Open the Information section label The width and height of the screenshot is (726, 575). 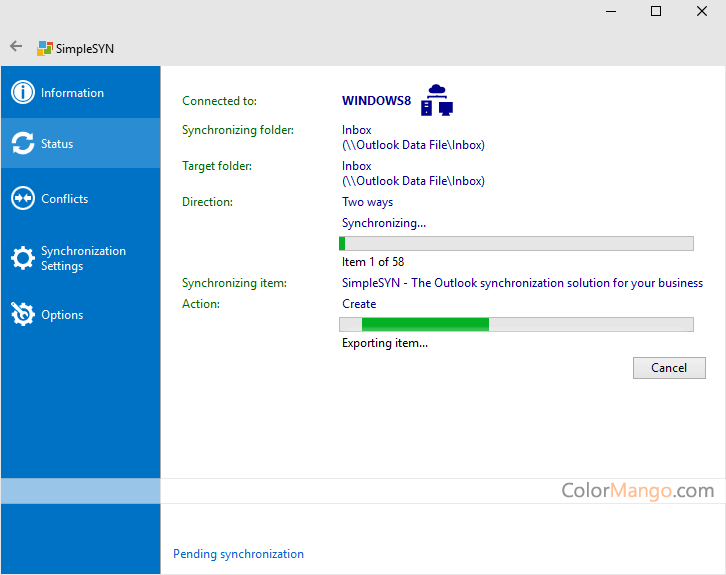click(x=72, y=93)
